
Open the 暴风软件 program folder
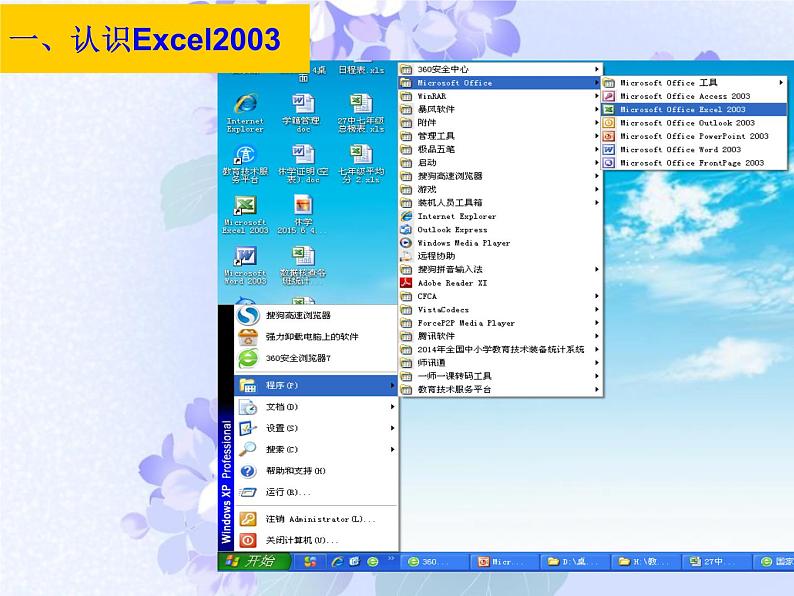click(x=500, y=109)
